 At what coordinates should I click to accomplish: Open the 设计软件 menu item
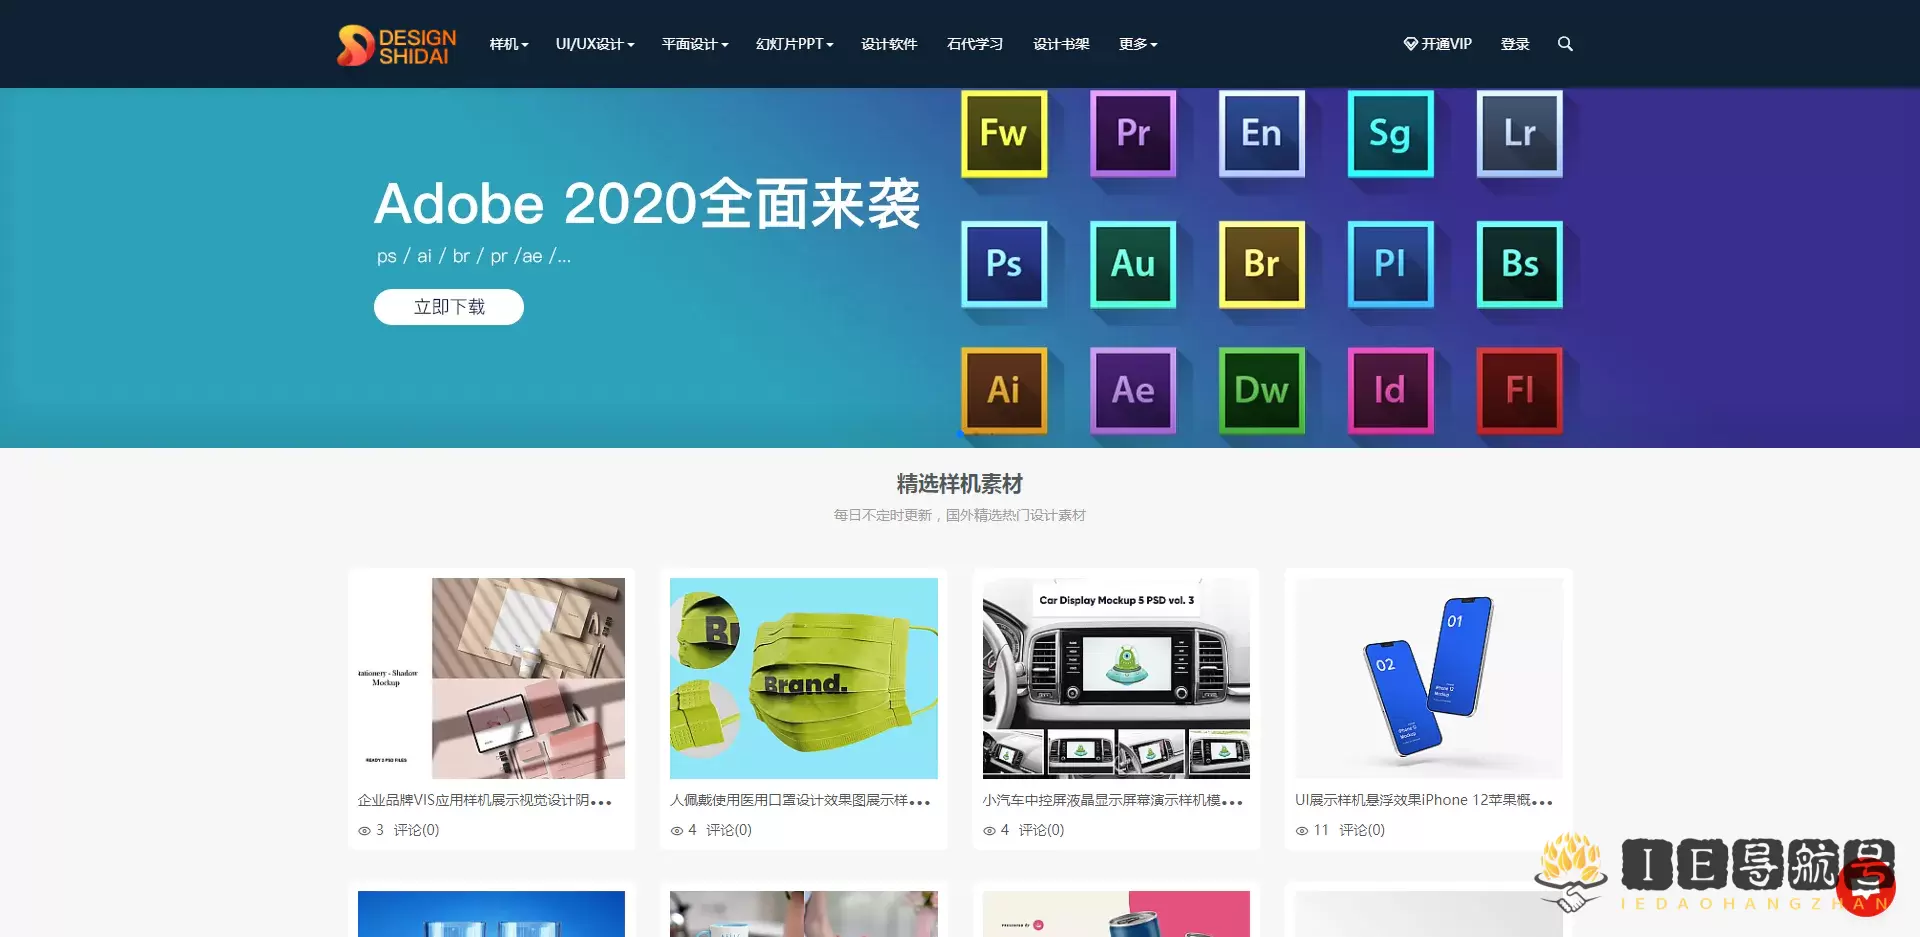[889, 44]
